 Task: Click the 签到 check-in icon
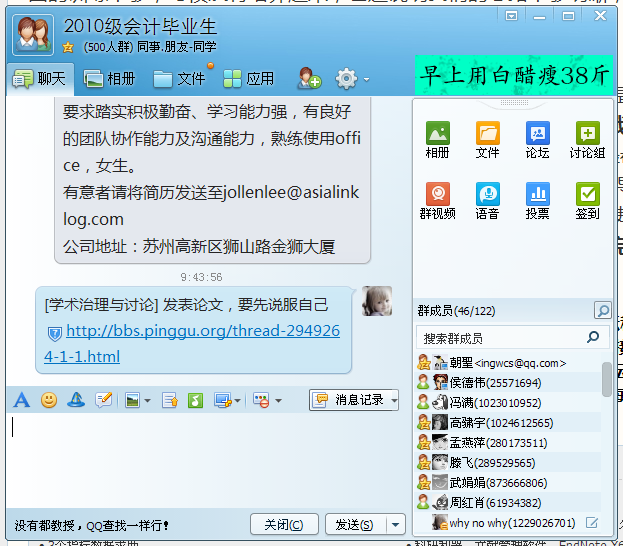[587, 201]
